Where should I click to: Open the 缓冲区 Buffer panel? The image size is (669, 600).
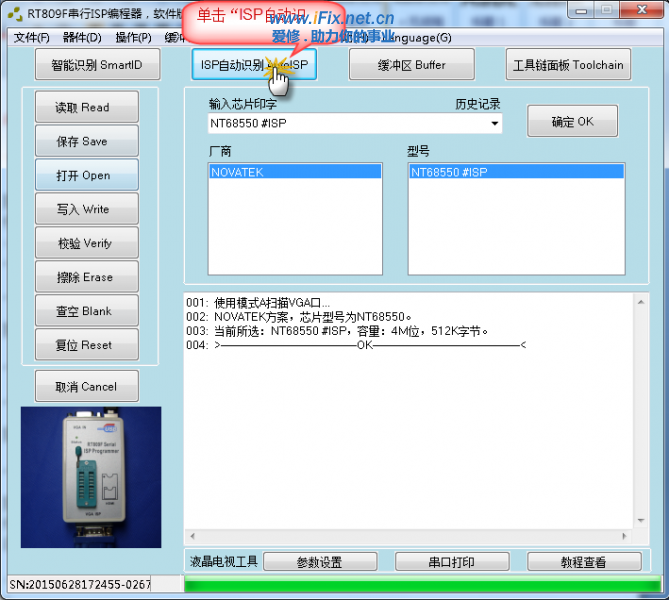point(411,66)
